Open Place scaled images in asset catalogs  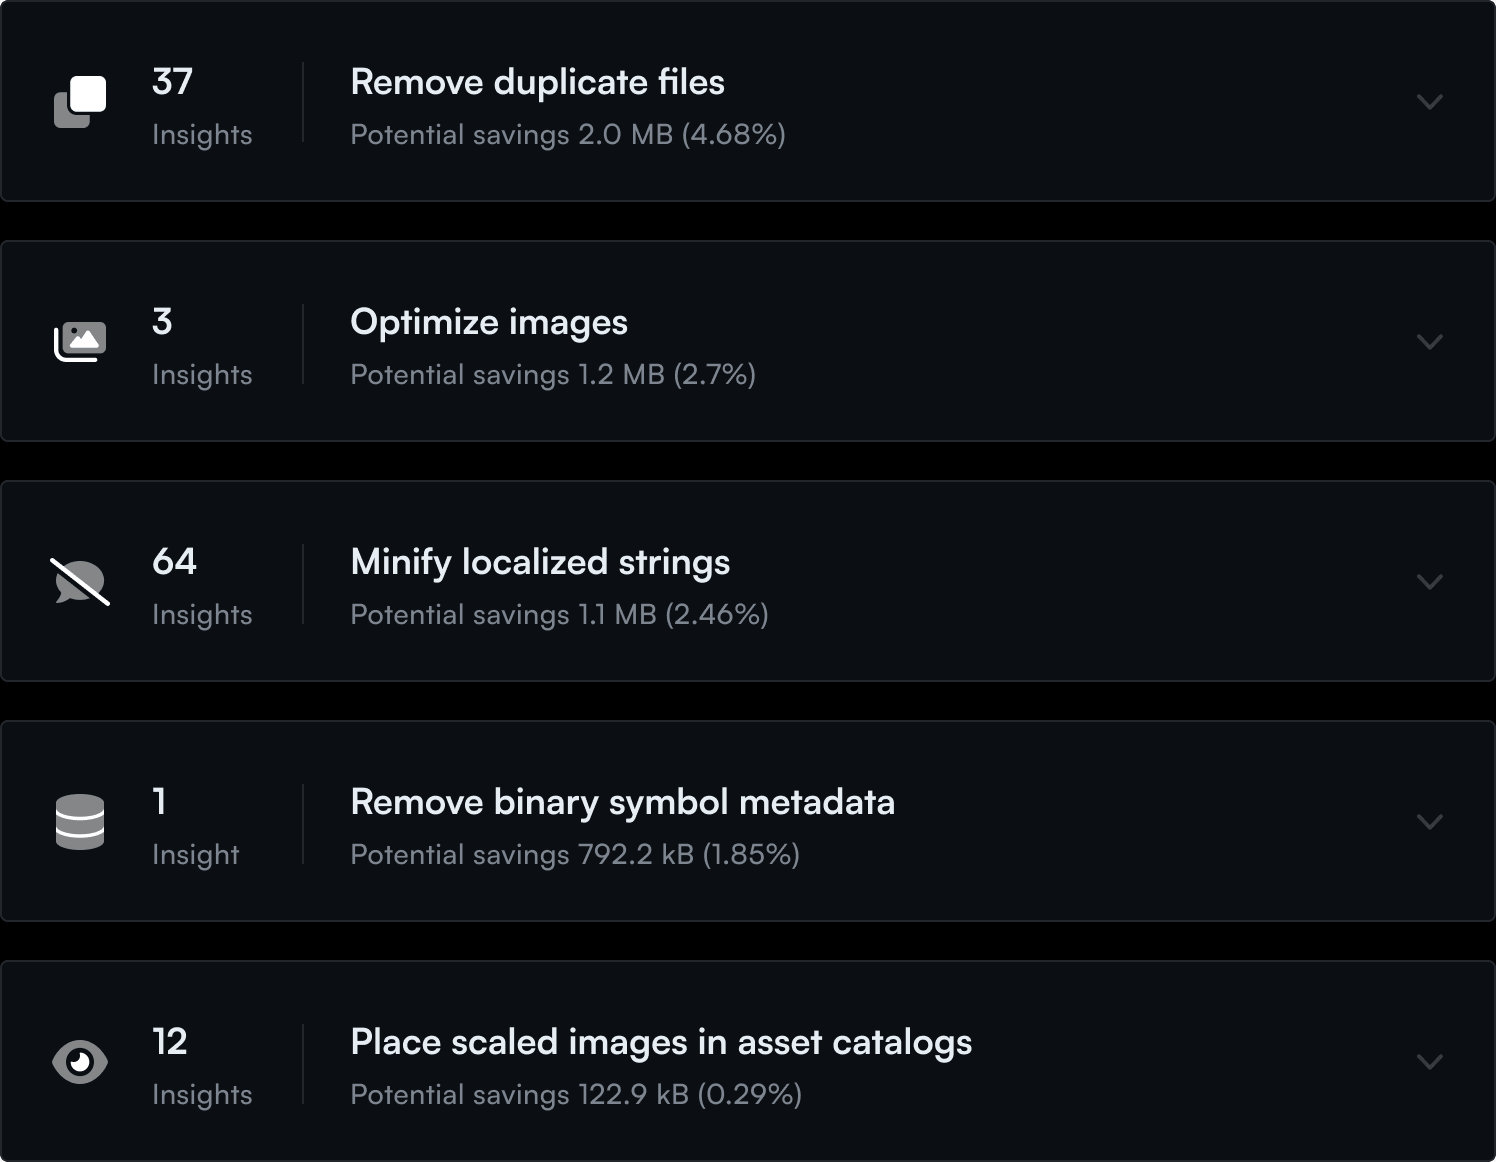pyautogui.click(x=661, y=1042)
